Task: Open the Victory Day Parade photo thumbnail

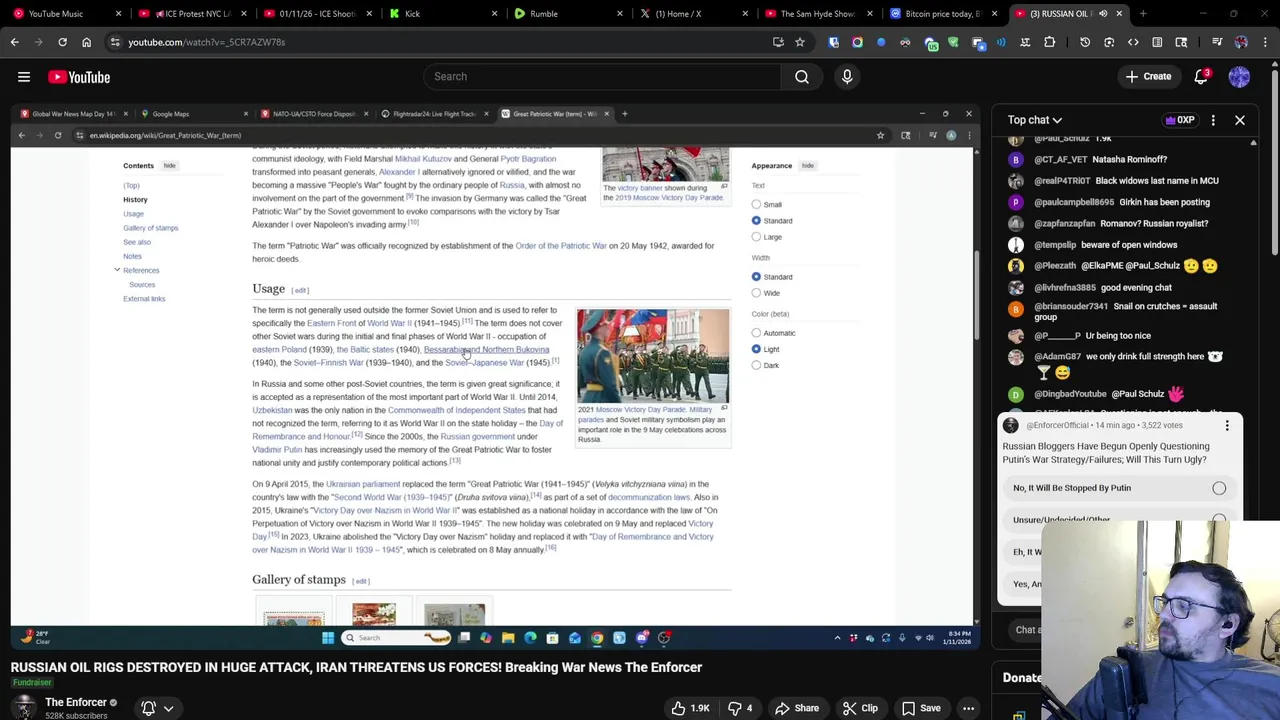Action: (653, 356)
